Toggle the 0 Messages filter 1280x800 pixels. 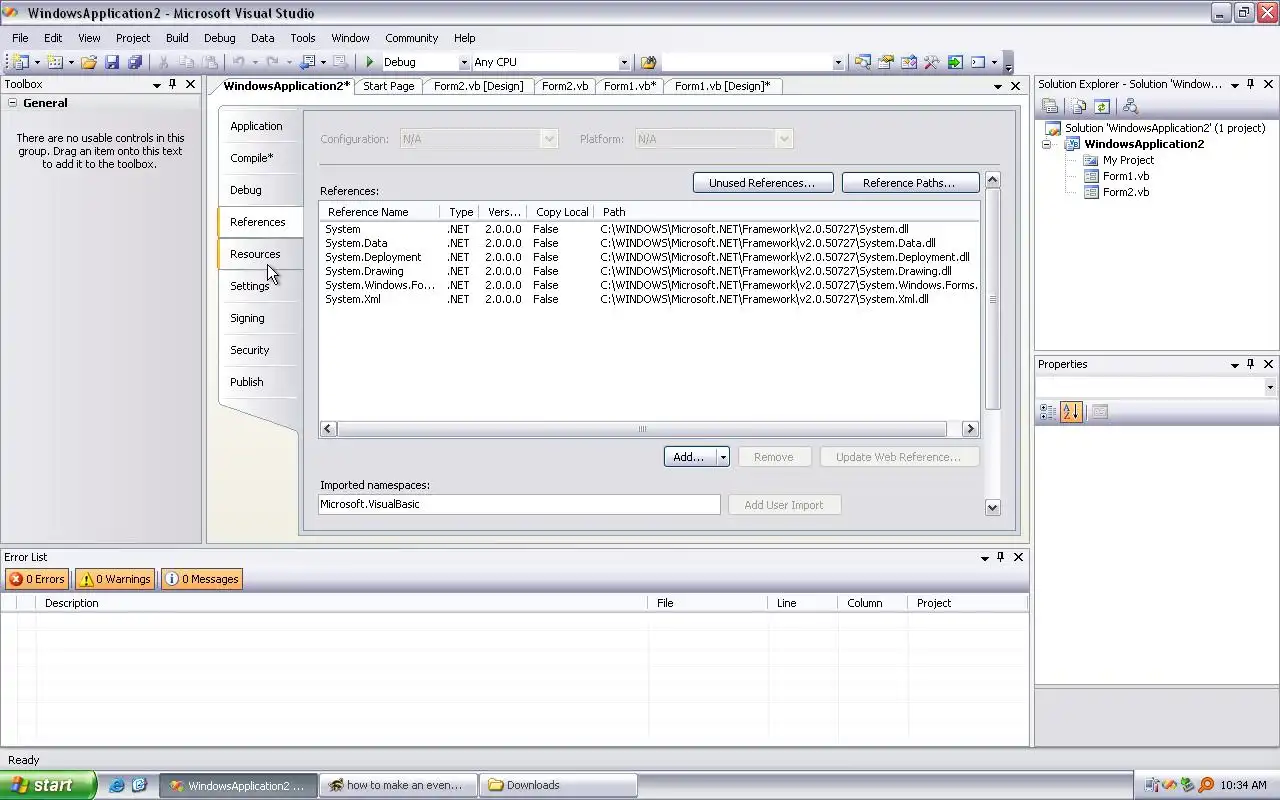[x=202, y=579]
